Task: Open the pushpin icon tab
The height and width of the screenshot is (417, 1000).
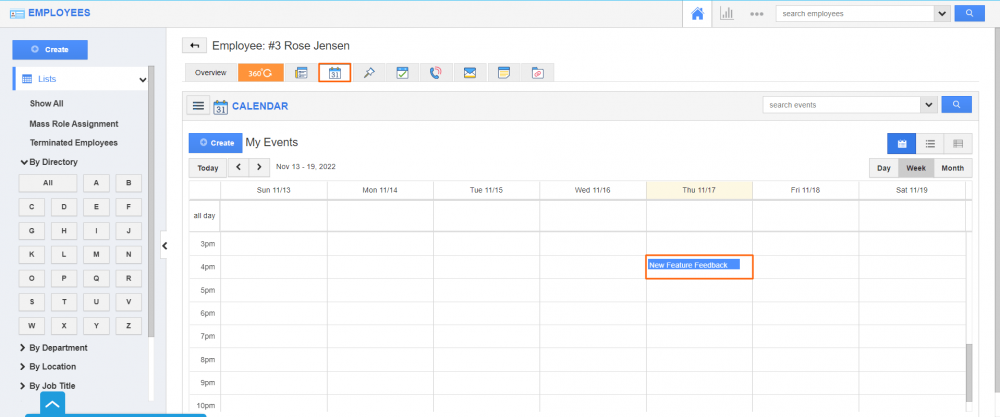Action: (369, 73)
